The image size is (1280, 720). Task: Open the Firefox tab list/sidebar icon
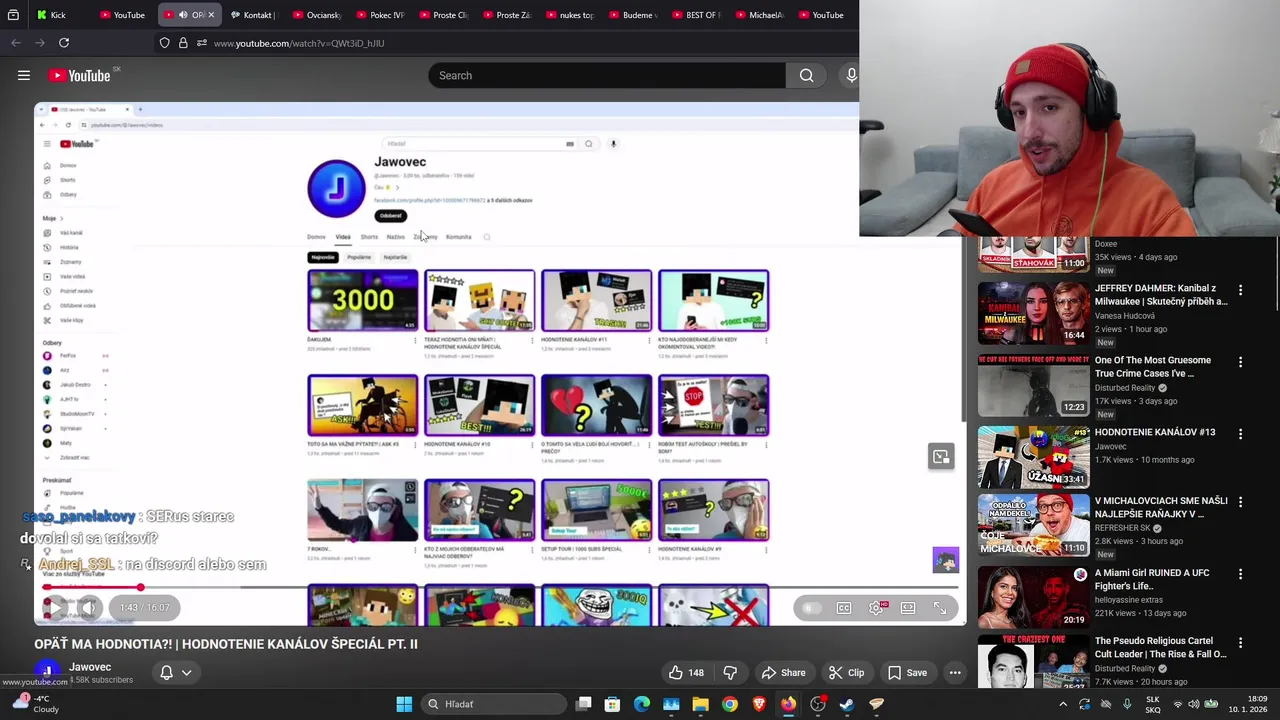(13, 15)
